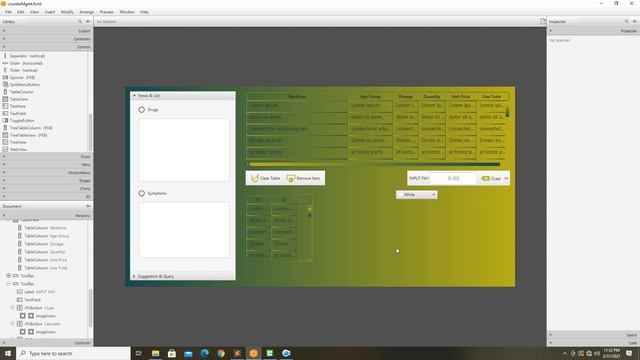
Task: Open File Explorer from the taskbar
Action: point(156,353)
